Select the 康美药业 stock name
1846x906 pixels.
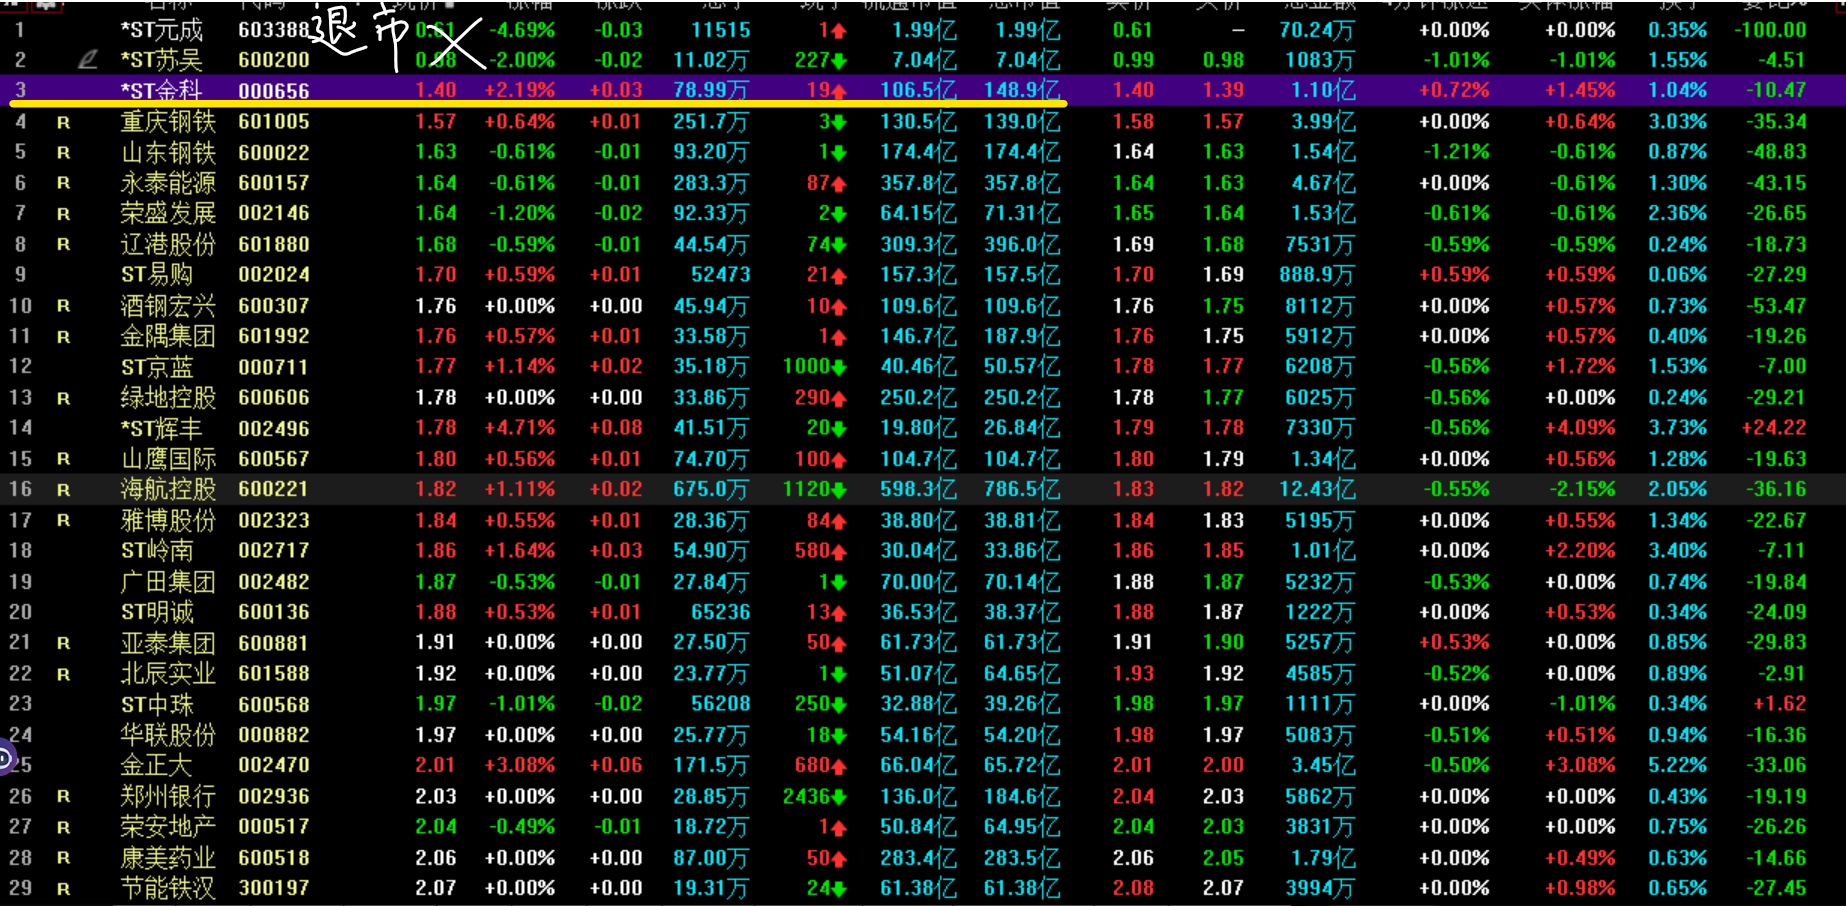point(168,858)
